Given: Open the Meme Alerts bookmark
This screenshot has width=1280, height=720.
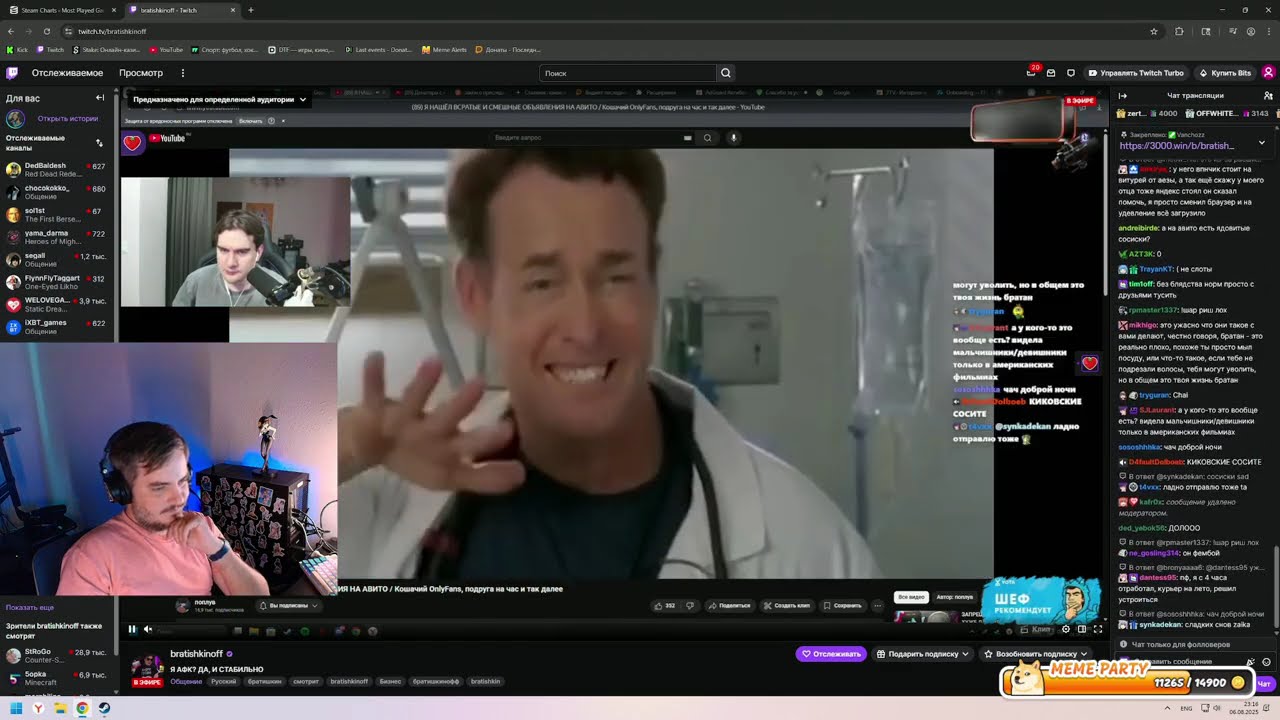Looking at the screenshot, I should (x=444, y=49).
